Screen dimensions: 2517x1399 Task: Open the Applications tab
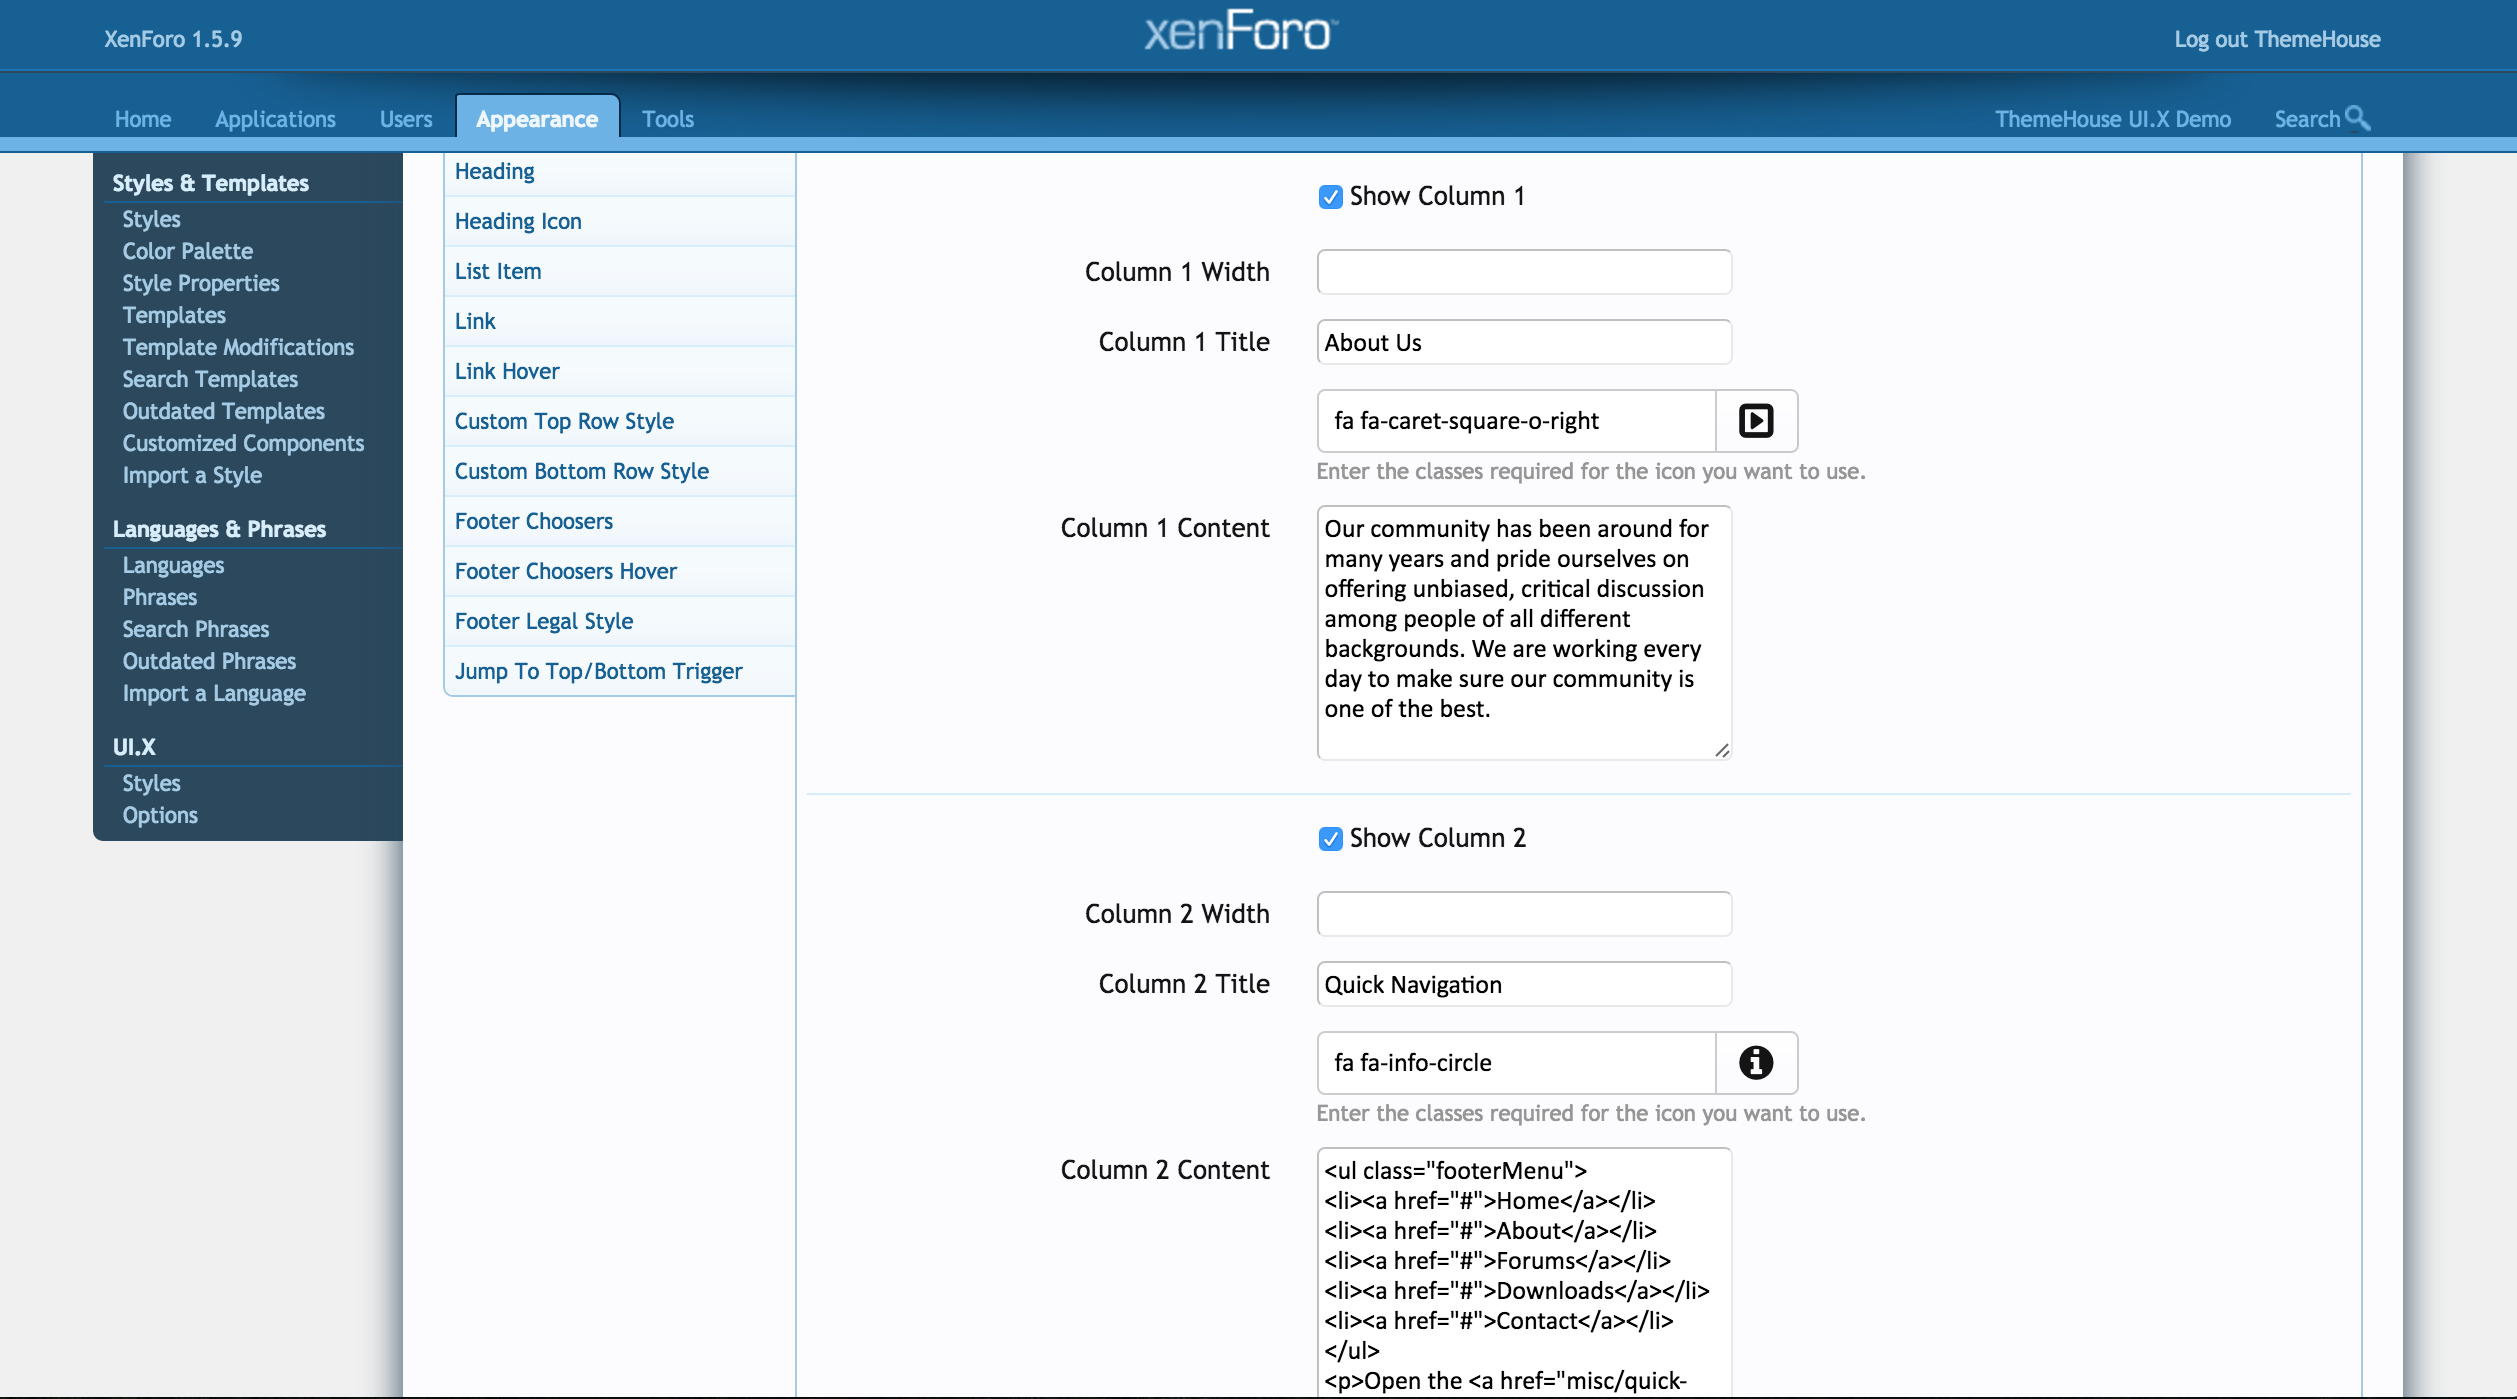tap(275, 119)
